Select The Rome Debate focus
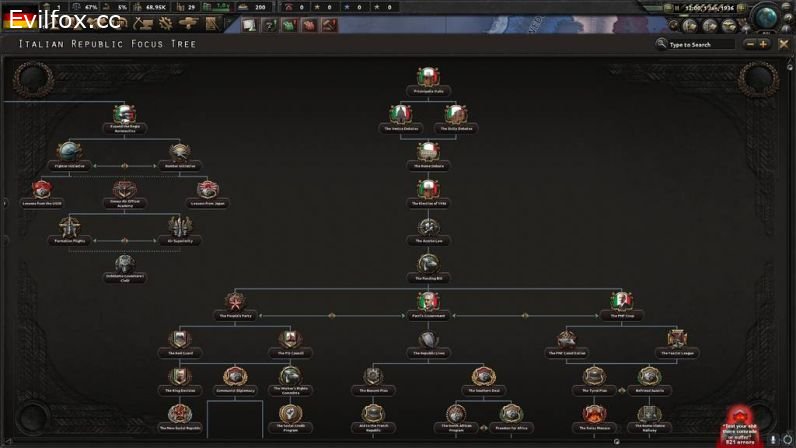796x448 pixels. [428, 153]
